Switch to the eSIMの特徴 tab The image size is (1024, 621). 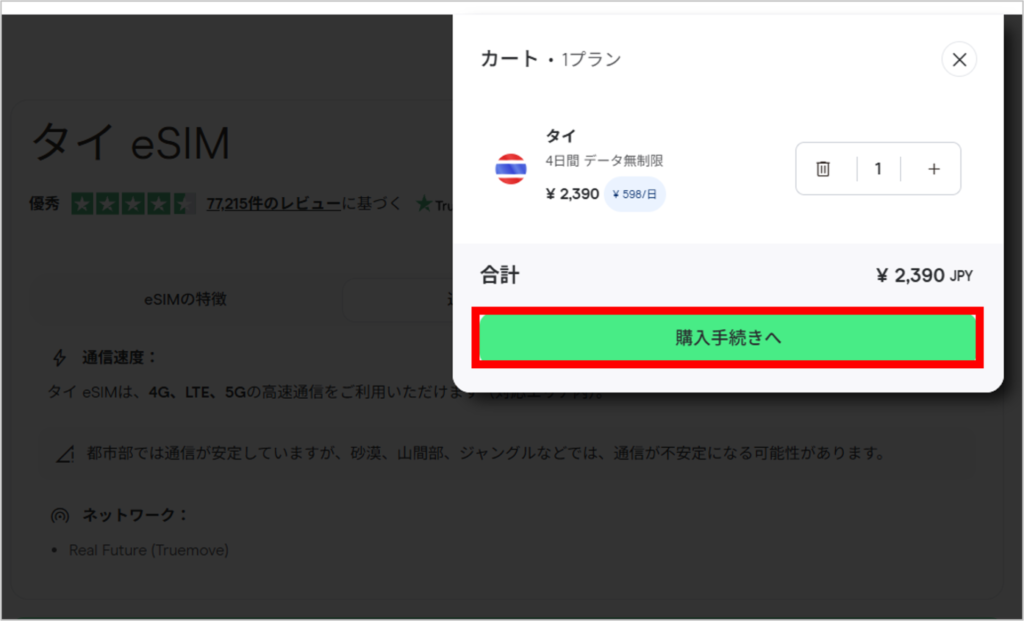pyautogui.click(x=185, y=299)
